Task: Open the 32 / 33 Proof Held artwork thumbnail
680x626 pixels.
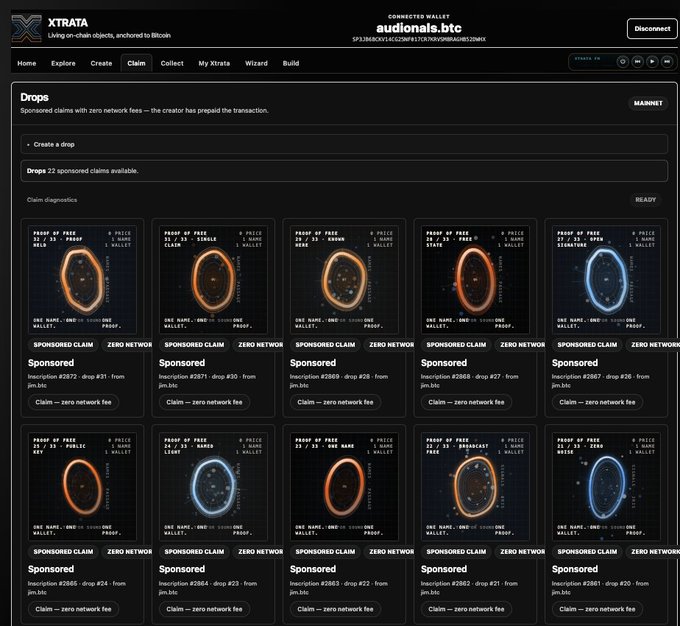Action: (82, 280)
